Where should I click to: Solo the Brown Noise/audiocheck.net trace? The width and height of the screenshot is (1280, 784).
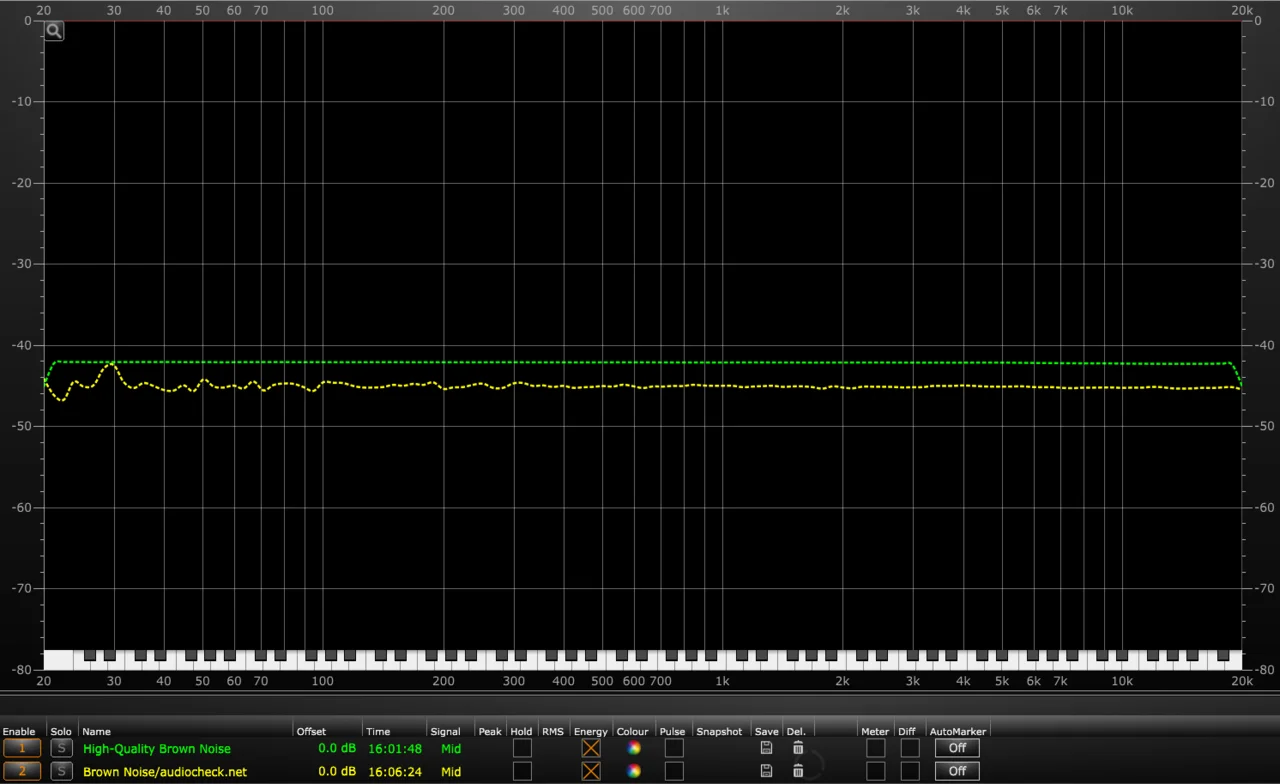[62, 771]
